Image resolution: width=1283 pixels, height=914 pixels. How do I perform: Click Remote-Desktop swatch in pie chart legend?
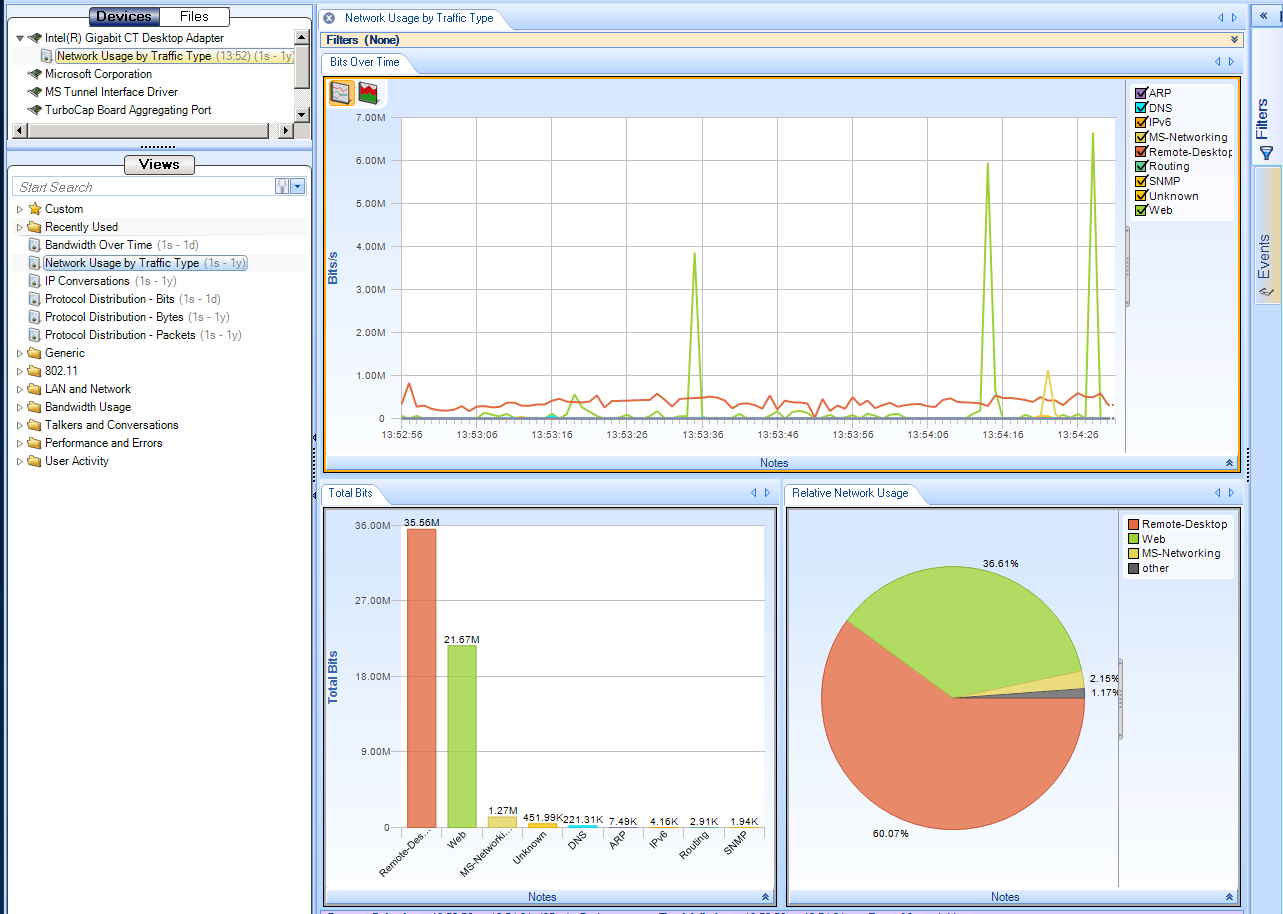click(1133, 524)
